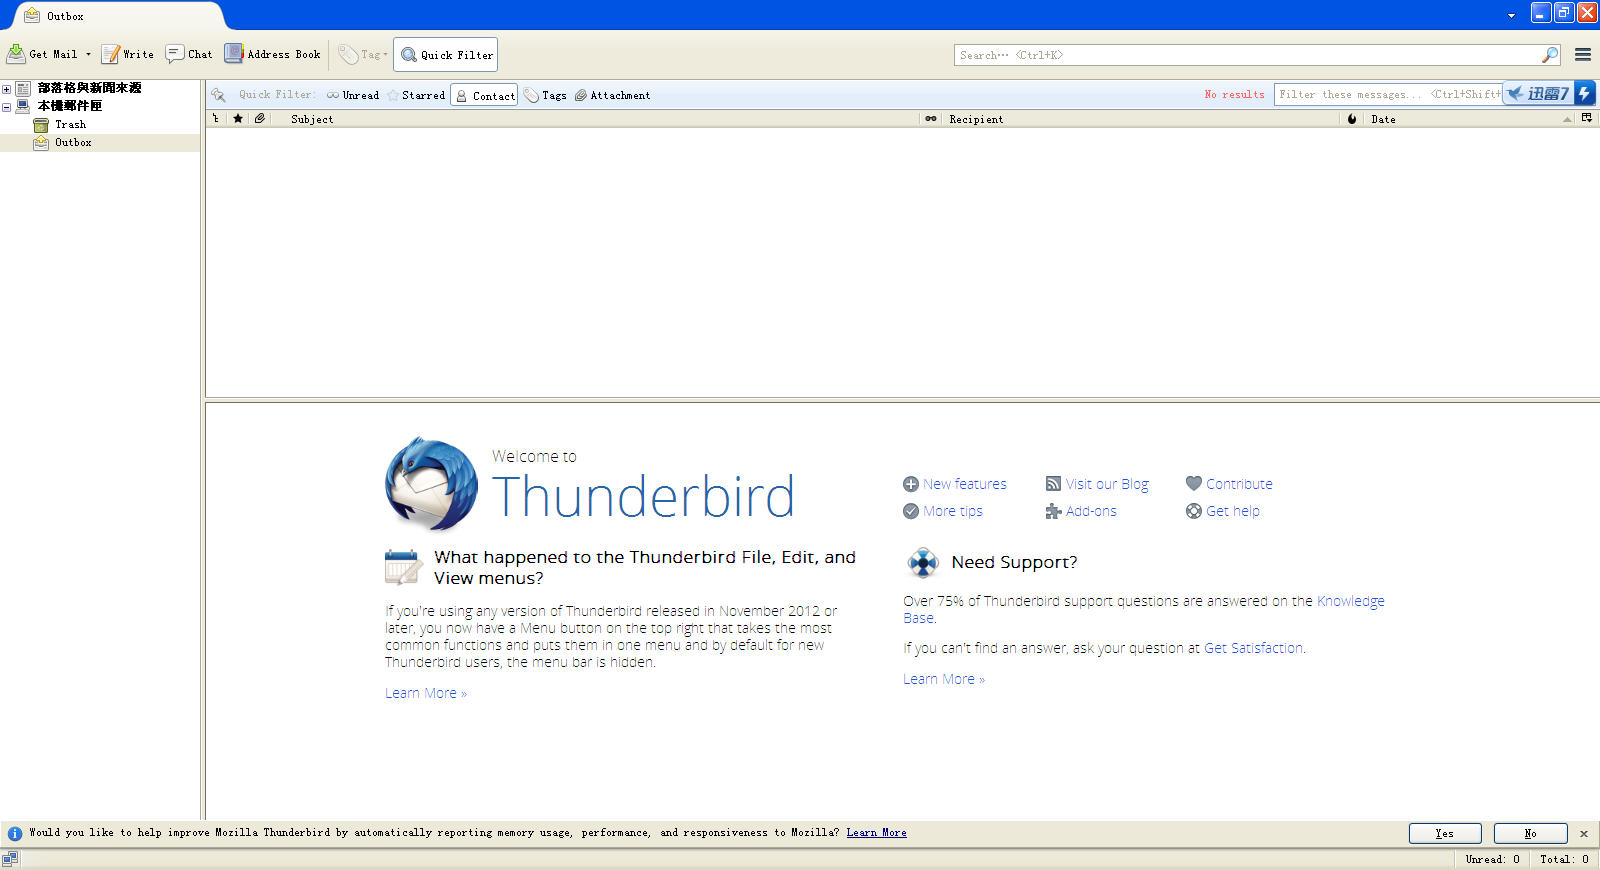The width and height of the screenshot is (1600, 870).
Task: Open the Get Mail dropdown arrow
Action: pyautogui.click(x=88, y=54)
